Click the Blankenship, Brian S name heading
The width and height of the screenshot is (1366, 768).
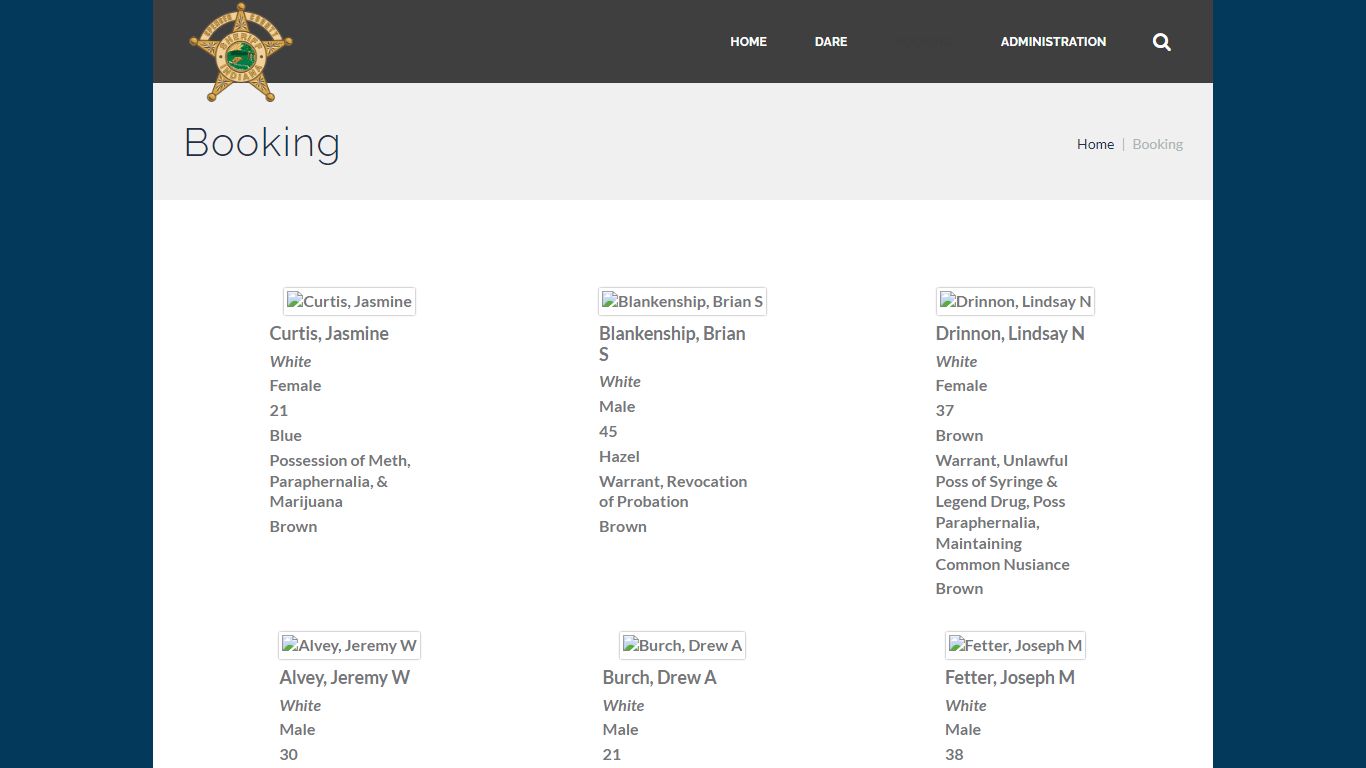(x=672, y=344)
